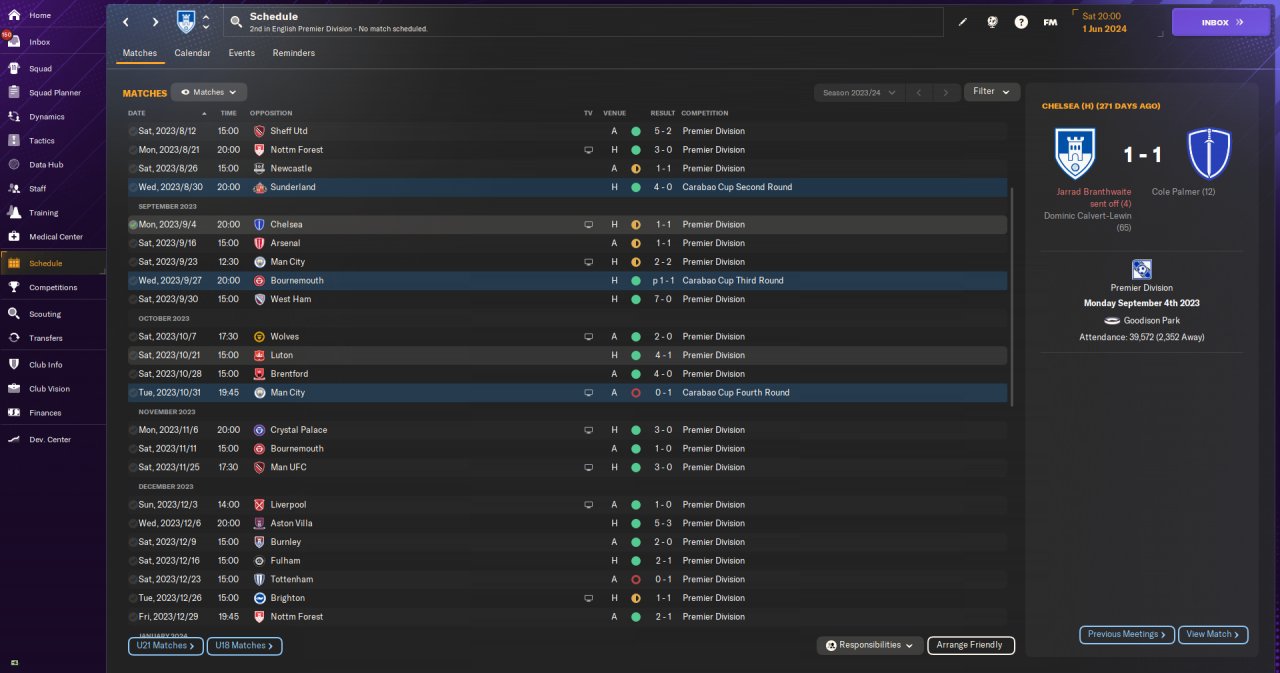Open the Dev. Center sidebar icon
Viewport: 1280px width, 673px height.
[14, 439]
